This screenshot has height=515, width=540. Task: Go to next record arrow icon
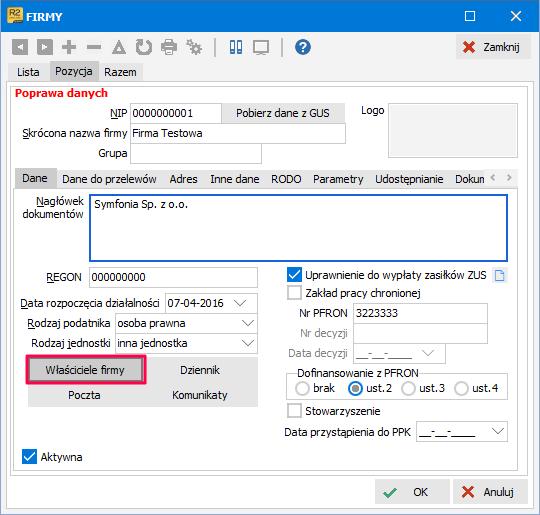point(45,47)
